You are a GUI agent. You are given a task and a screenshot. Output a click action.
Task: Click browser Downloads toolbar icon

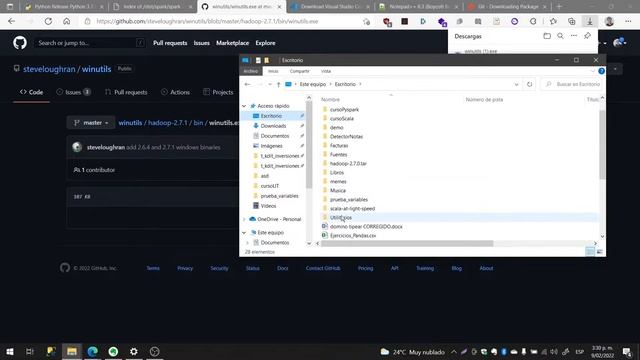[x=590, y=21]
